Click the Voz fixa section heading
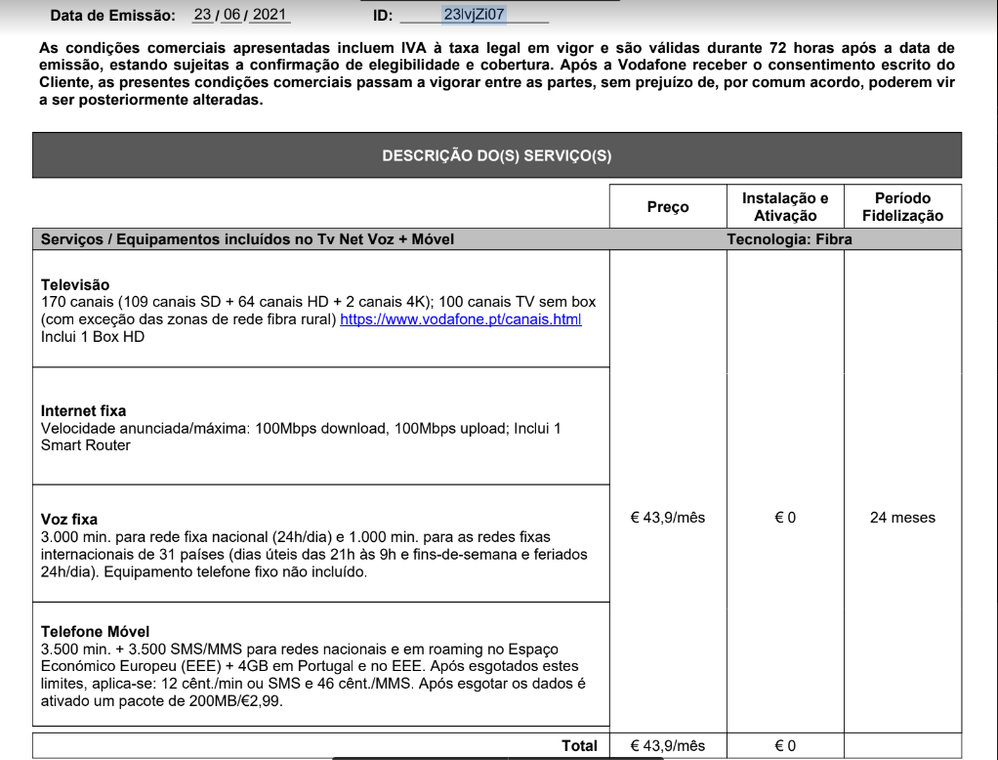This screenshot has width=998, height=760. (69, 519)
